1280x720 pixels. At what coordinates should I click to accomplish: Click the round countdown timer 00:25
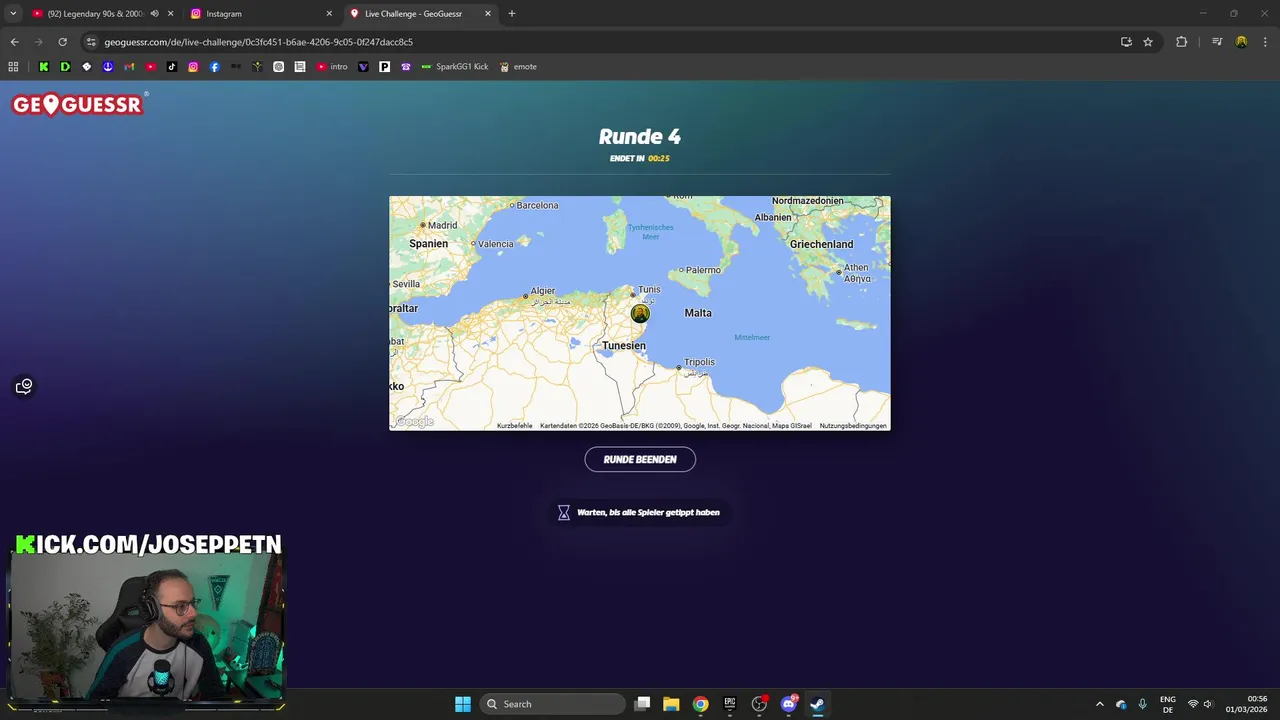click(x=658, y=158)
